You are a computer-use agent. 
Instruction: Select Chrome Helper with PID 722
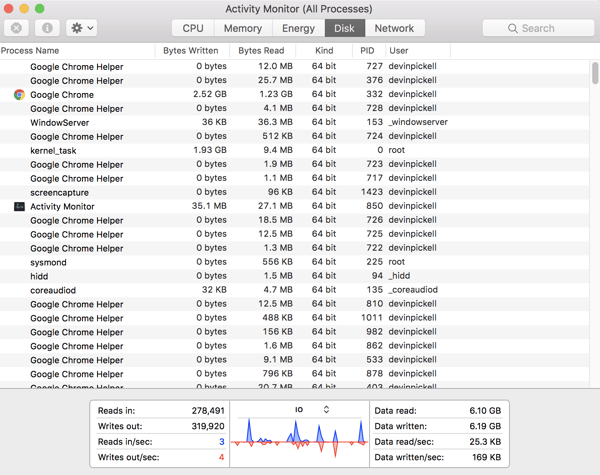(294, 248)
